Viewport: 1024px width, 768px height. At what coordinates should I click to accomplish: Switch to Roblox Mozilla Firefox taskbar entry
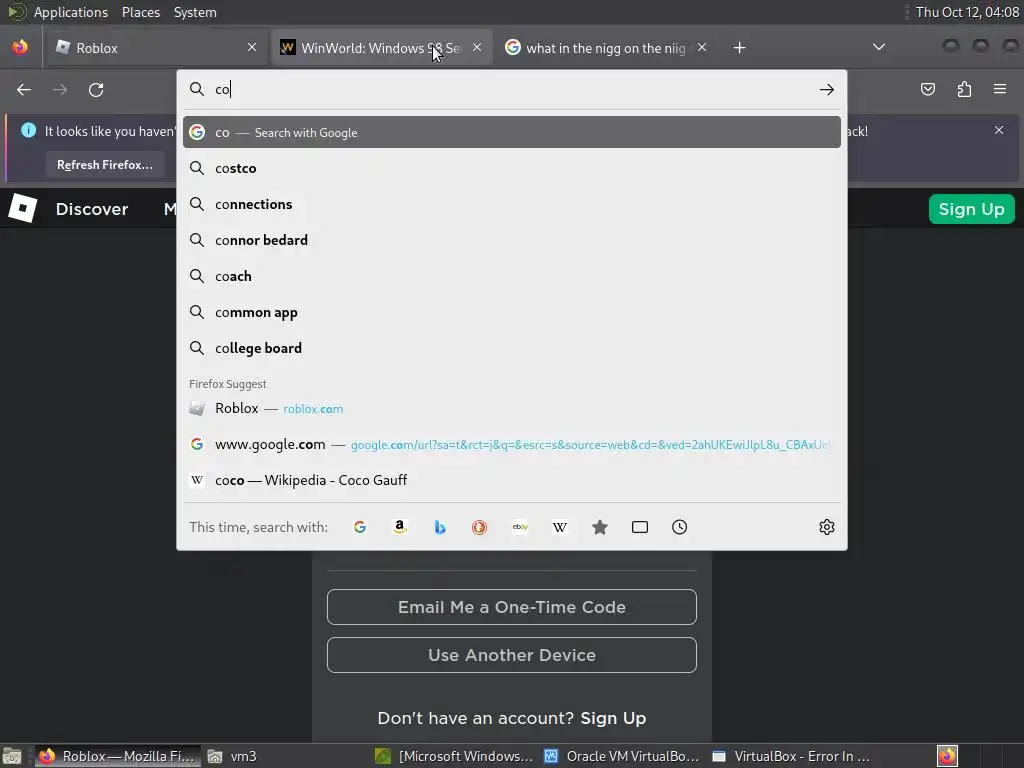coord(118,756)
